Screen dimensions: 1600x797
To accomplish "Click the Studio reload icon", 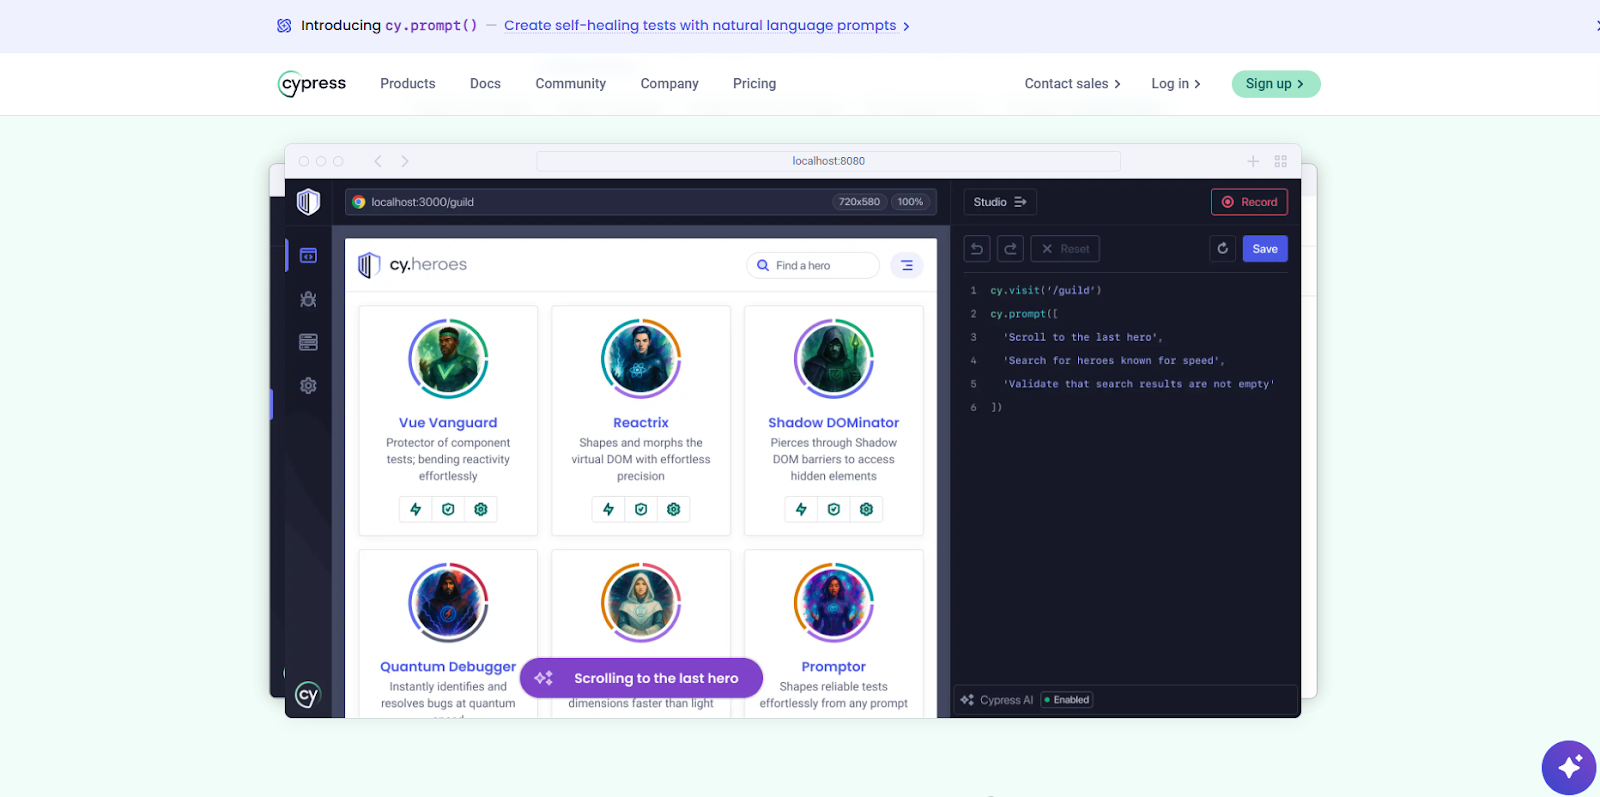I will click(1222, 249).
